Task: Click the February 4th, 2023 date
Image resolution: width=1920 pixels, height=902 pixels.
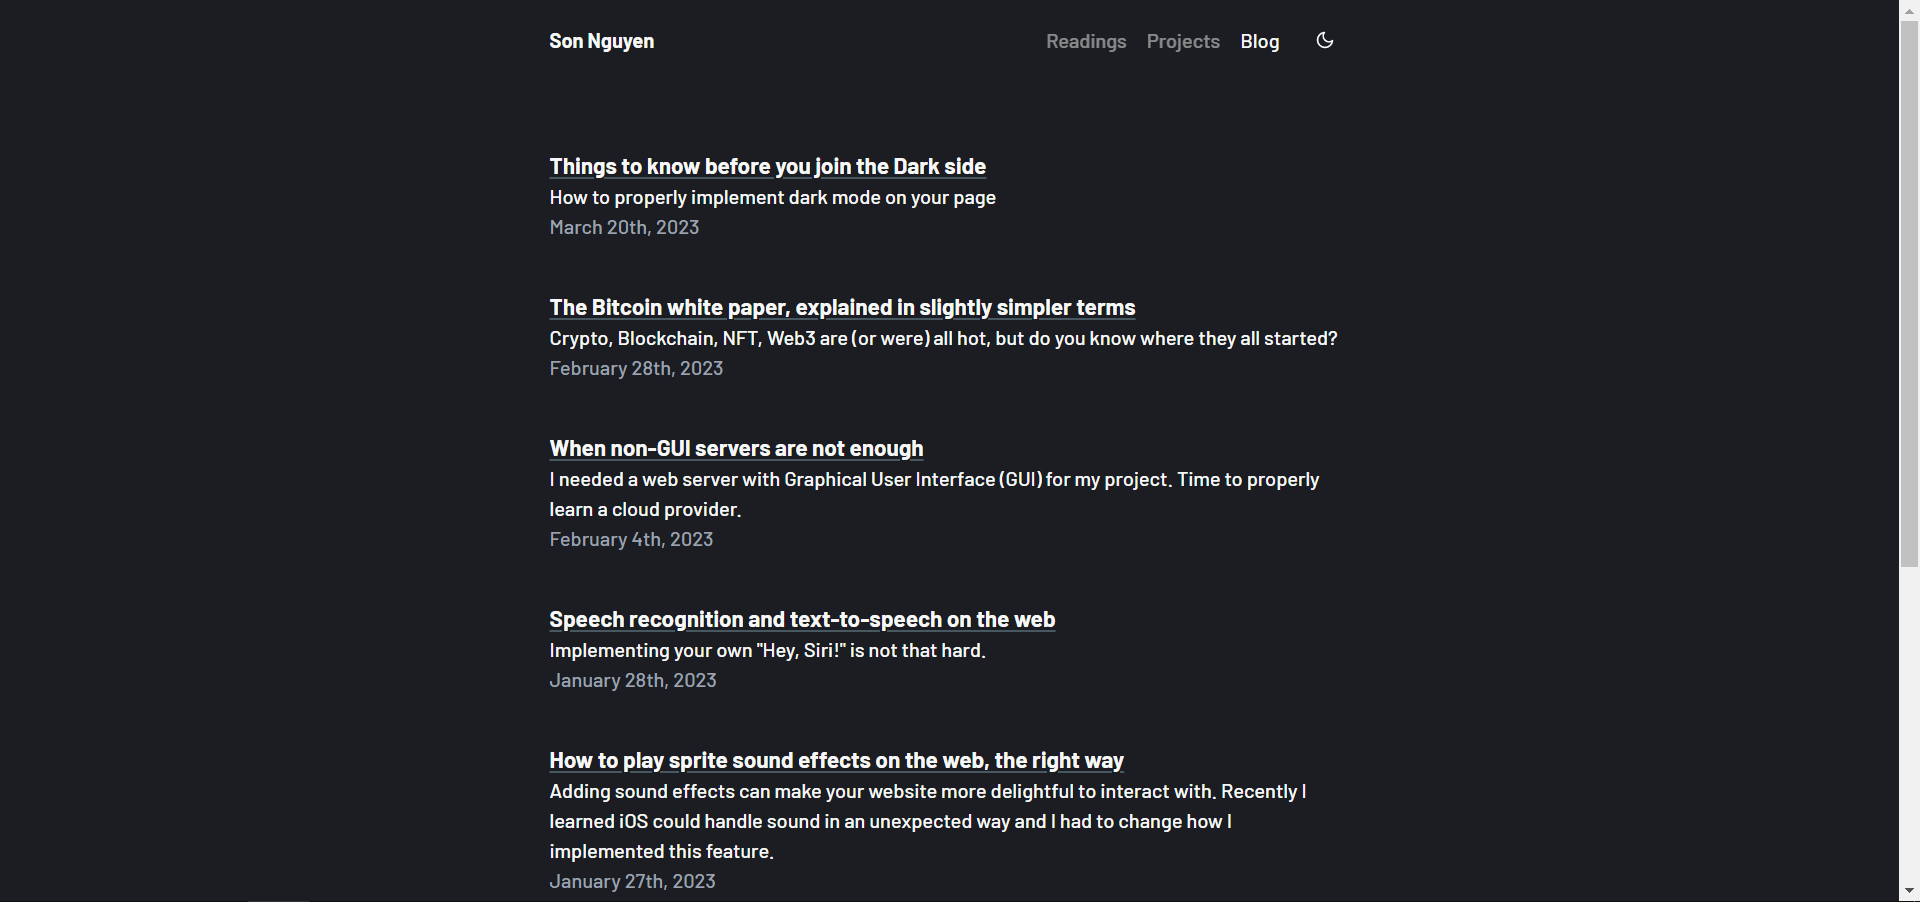Action: click(x=631, y=540)
